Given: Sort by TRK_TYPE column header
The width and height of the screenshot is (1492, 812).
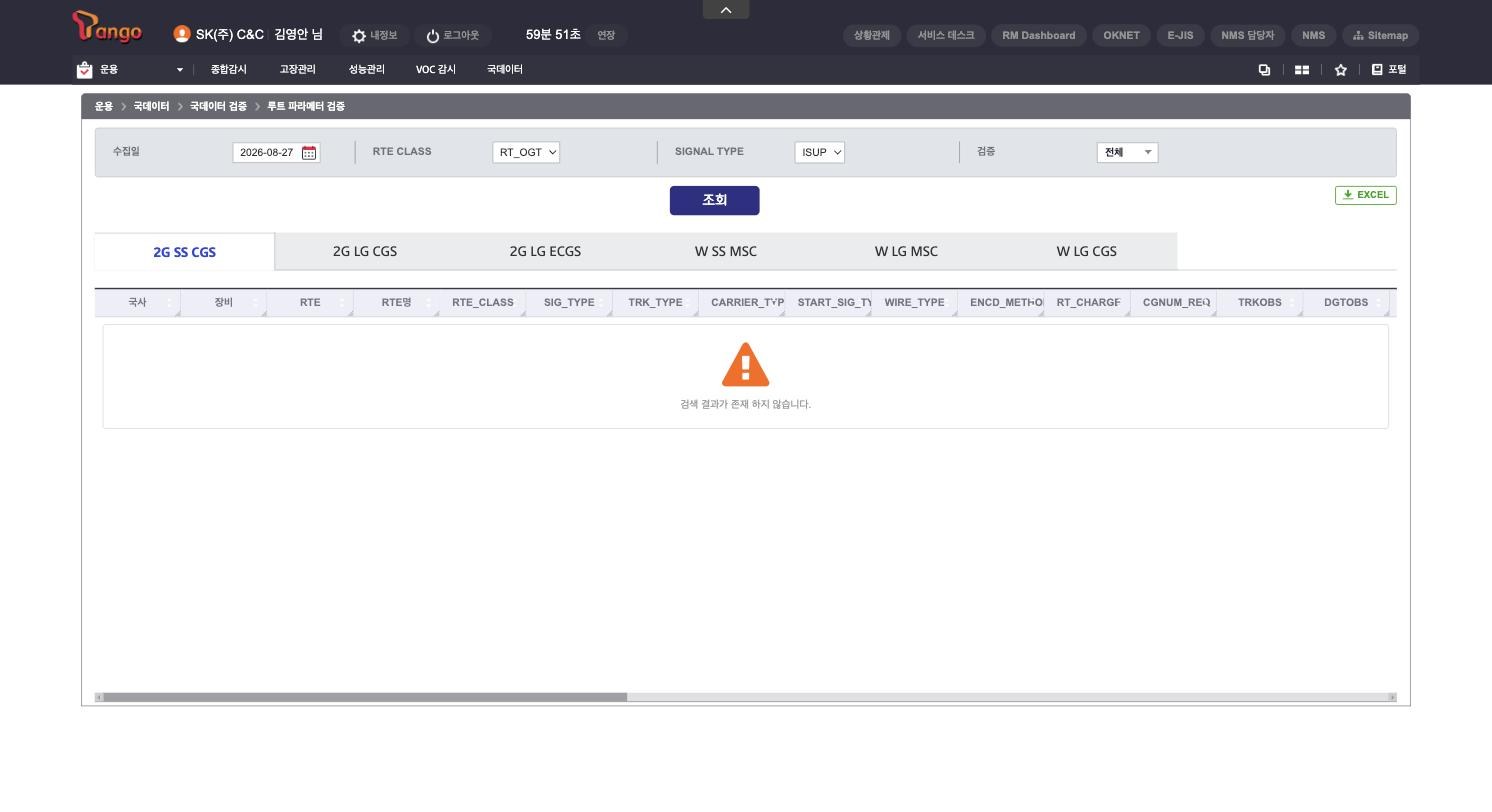Looking at the screenshot, I should pos(655,302).
